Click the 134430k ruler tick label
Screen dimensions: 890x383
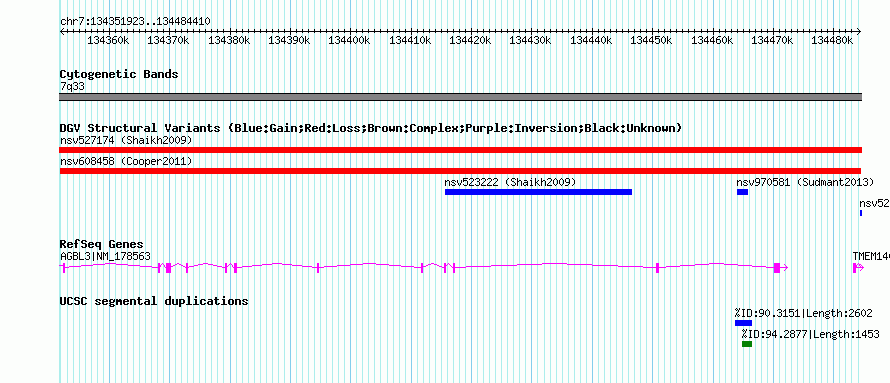(531, 41)
